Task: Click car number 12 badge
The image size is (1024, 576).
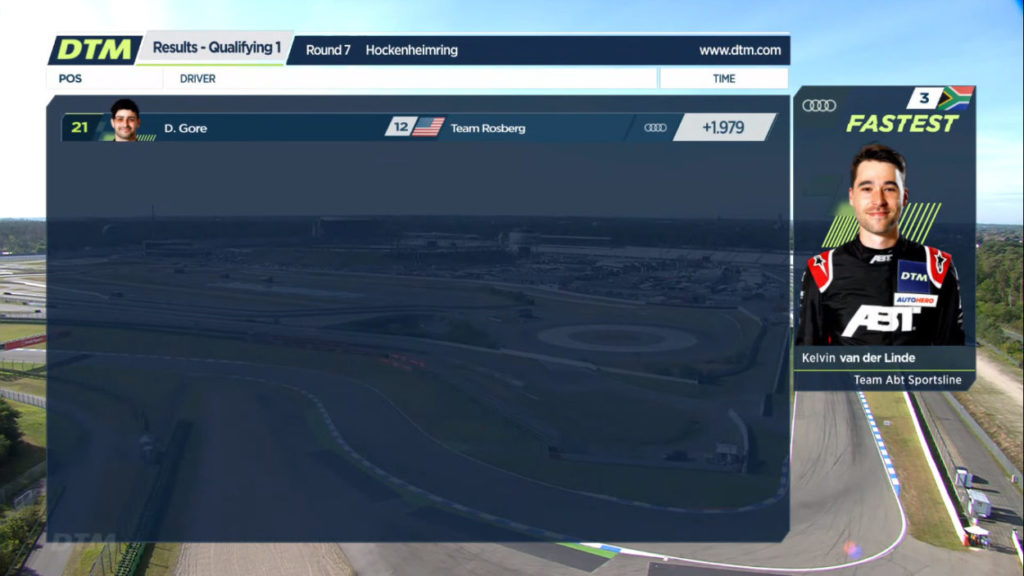Action: point(400,127)
